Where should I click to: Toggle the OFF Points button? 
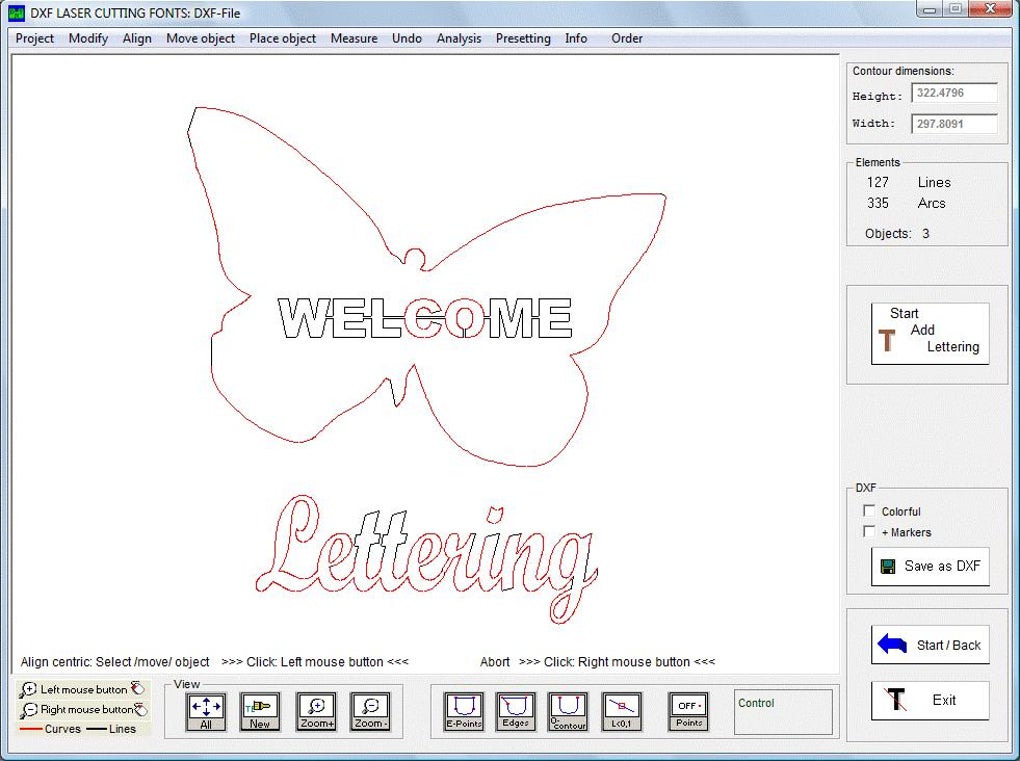pyautogui.click(x=688, y=711)
